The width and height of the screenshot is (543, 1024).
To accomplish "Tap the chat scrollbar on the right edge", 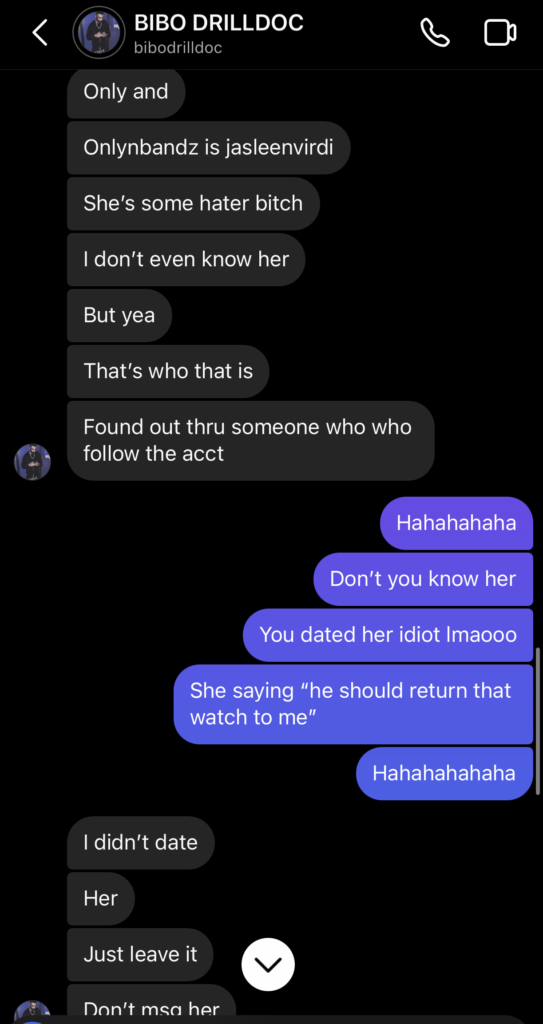I will pyautogui.click(x=538, y=721).
